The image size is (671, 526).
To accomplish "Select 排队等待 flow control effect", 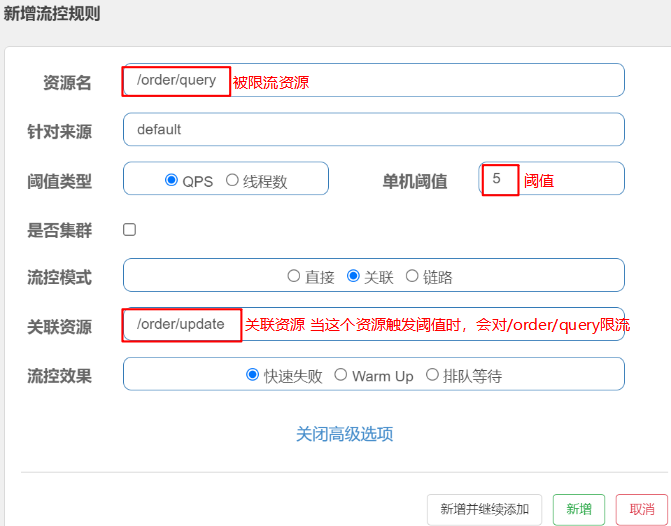I will click(x=432, y=375).
